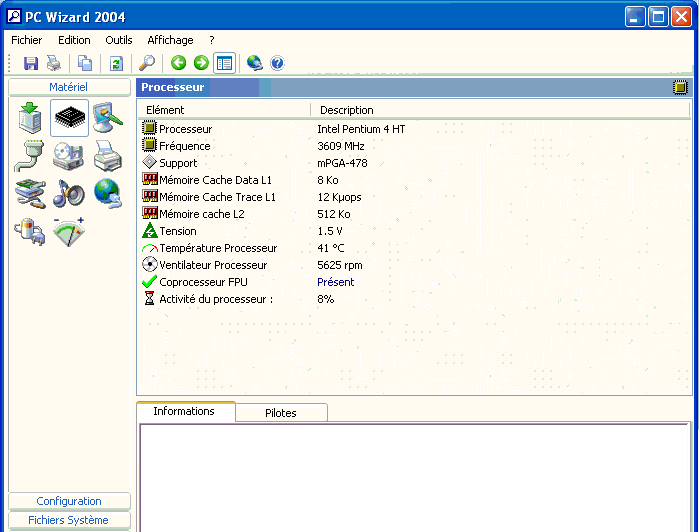Select the Video monitor icon in sidebar
The image size is (700, 532).
tap(108, 117)
